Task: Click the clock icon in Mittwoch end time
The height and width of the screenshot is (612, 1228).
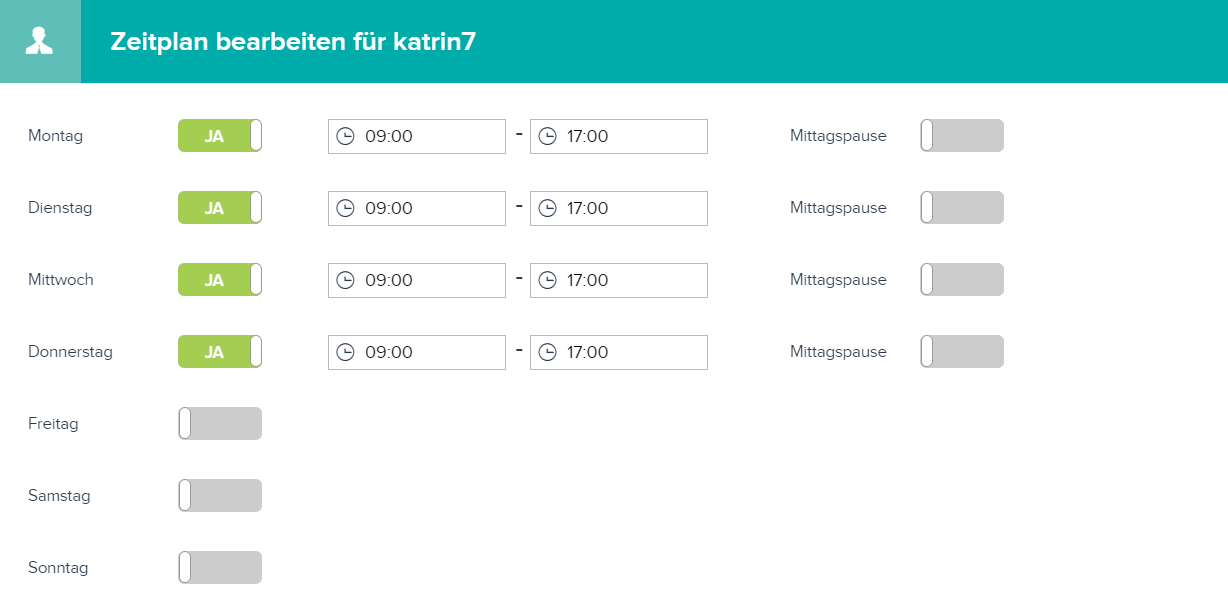Action: (x=547, y=280)
